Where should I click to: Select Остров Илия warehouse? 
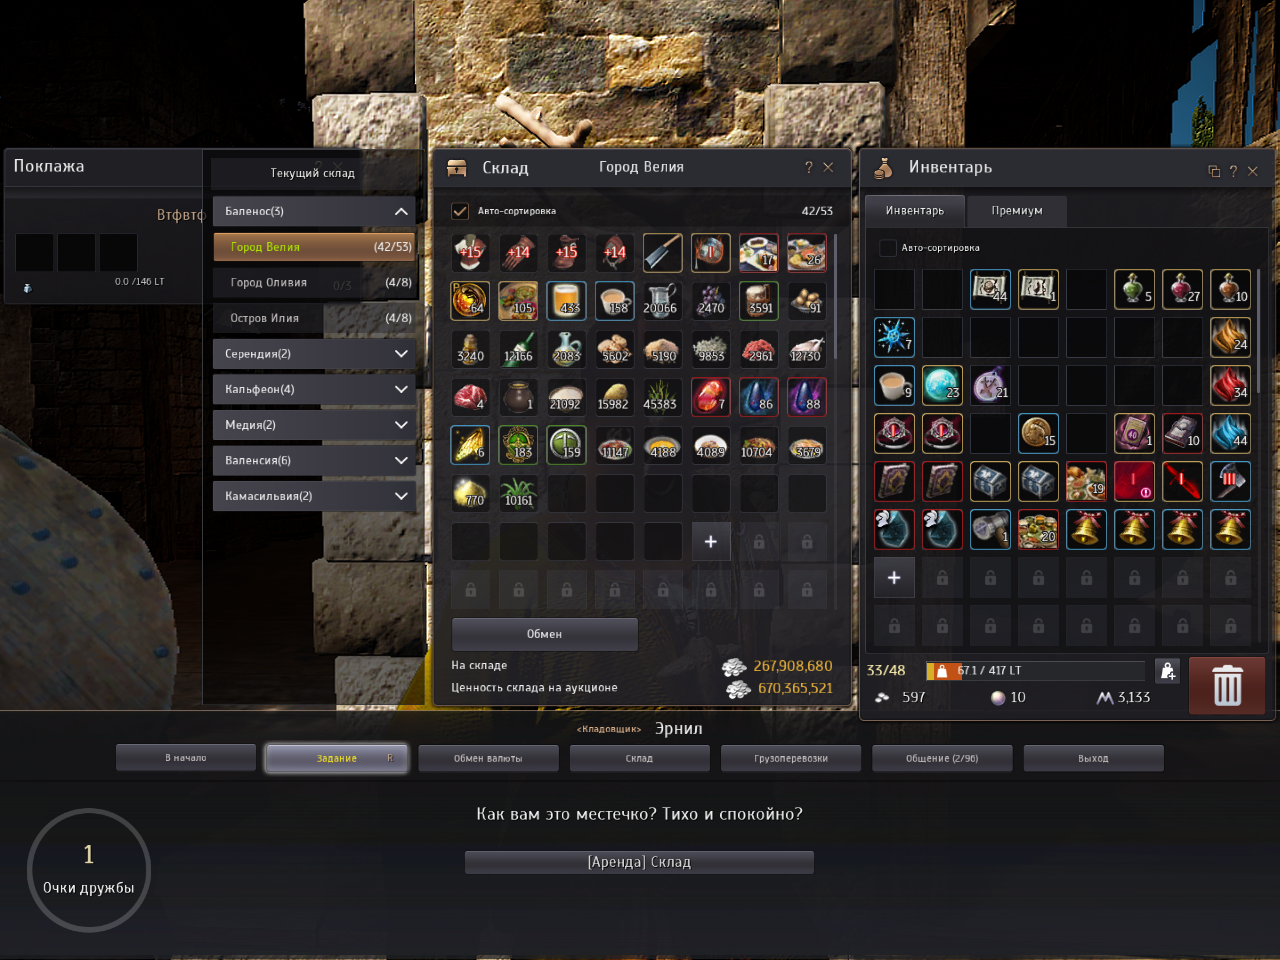coord(314,318)
